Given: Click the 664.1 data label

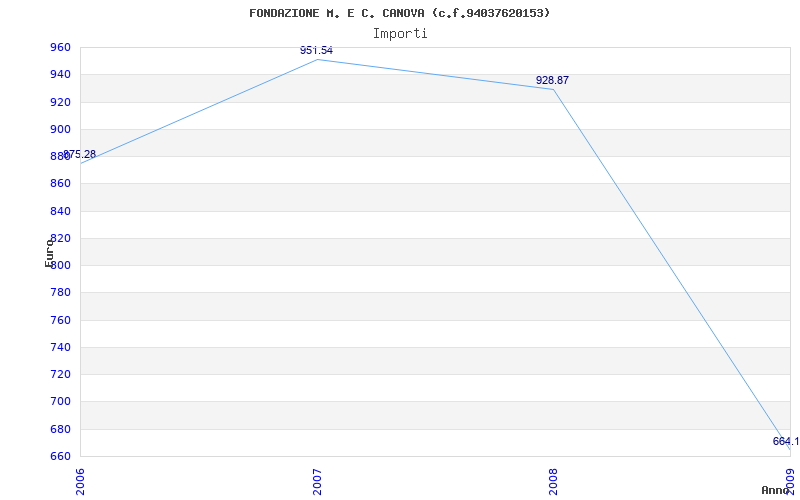Looking at the screenshot, I should point(786,441).
